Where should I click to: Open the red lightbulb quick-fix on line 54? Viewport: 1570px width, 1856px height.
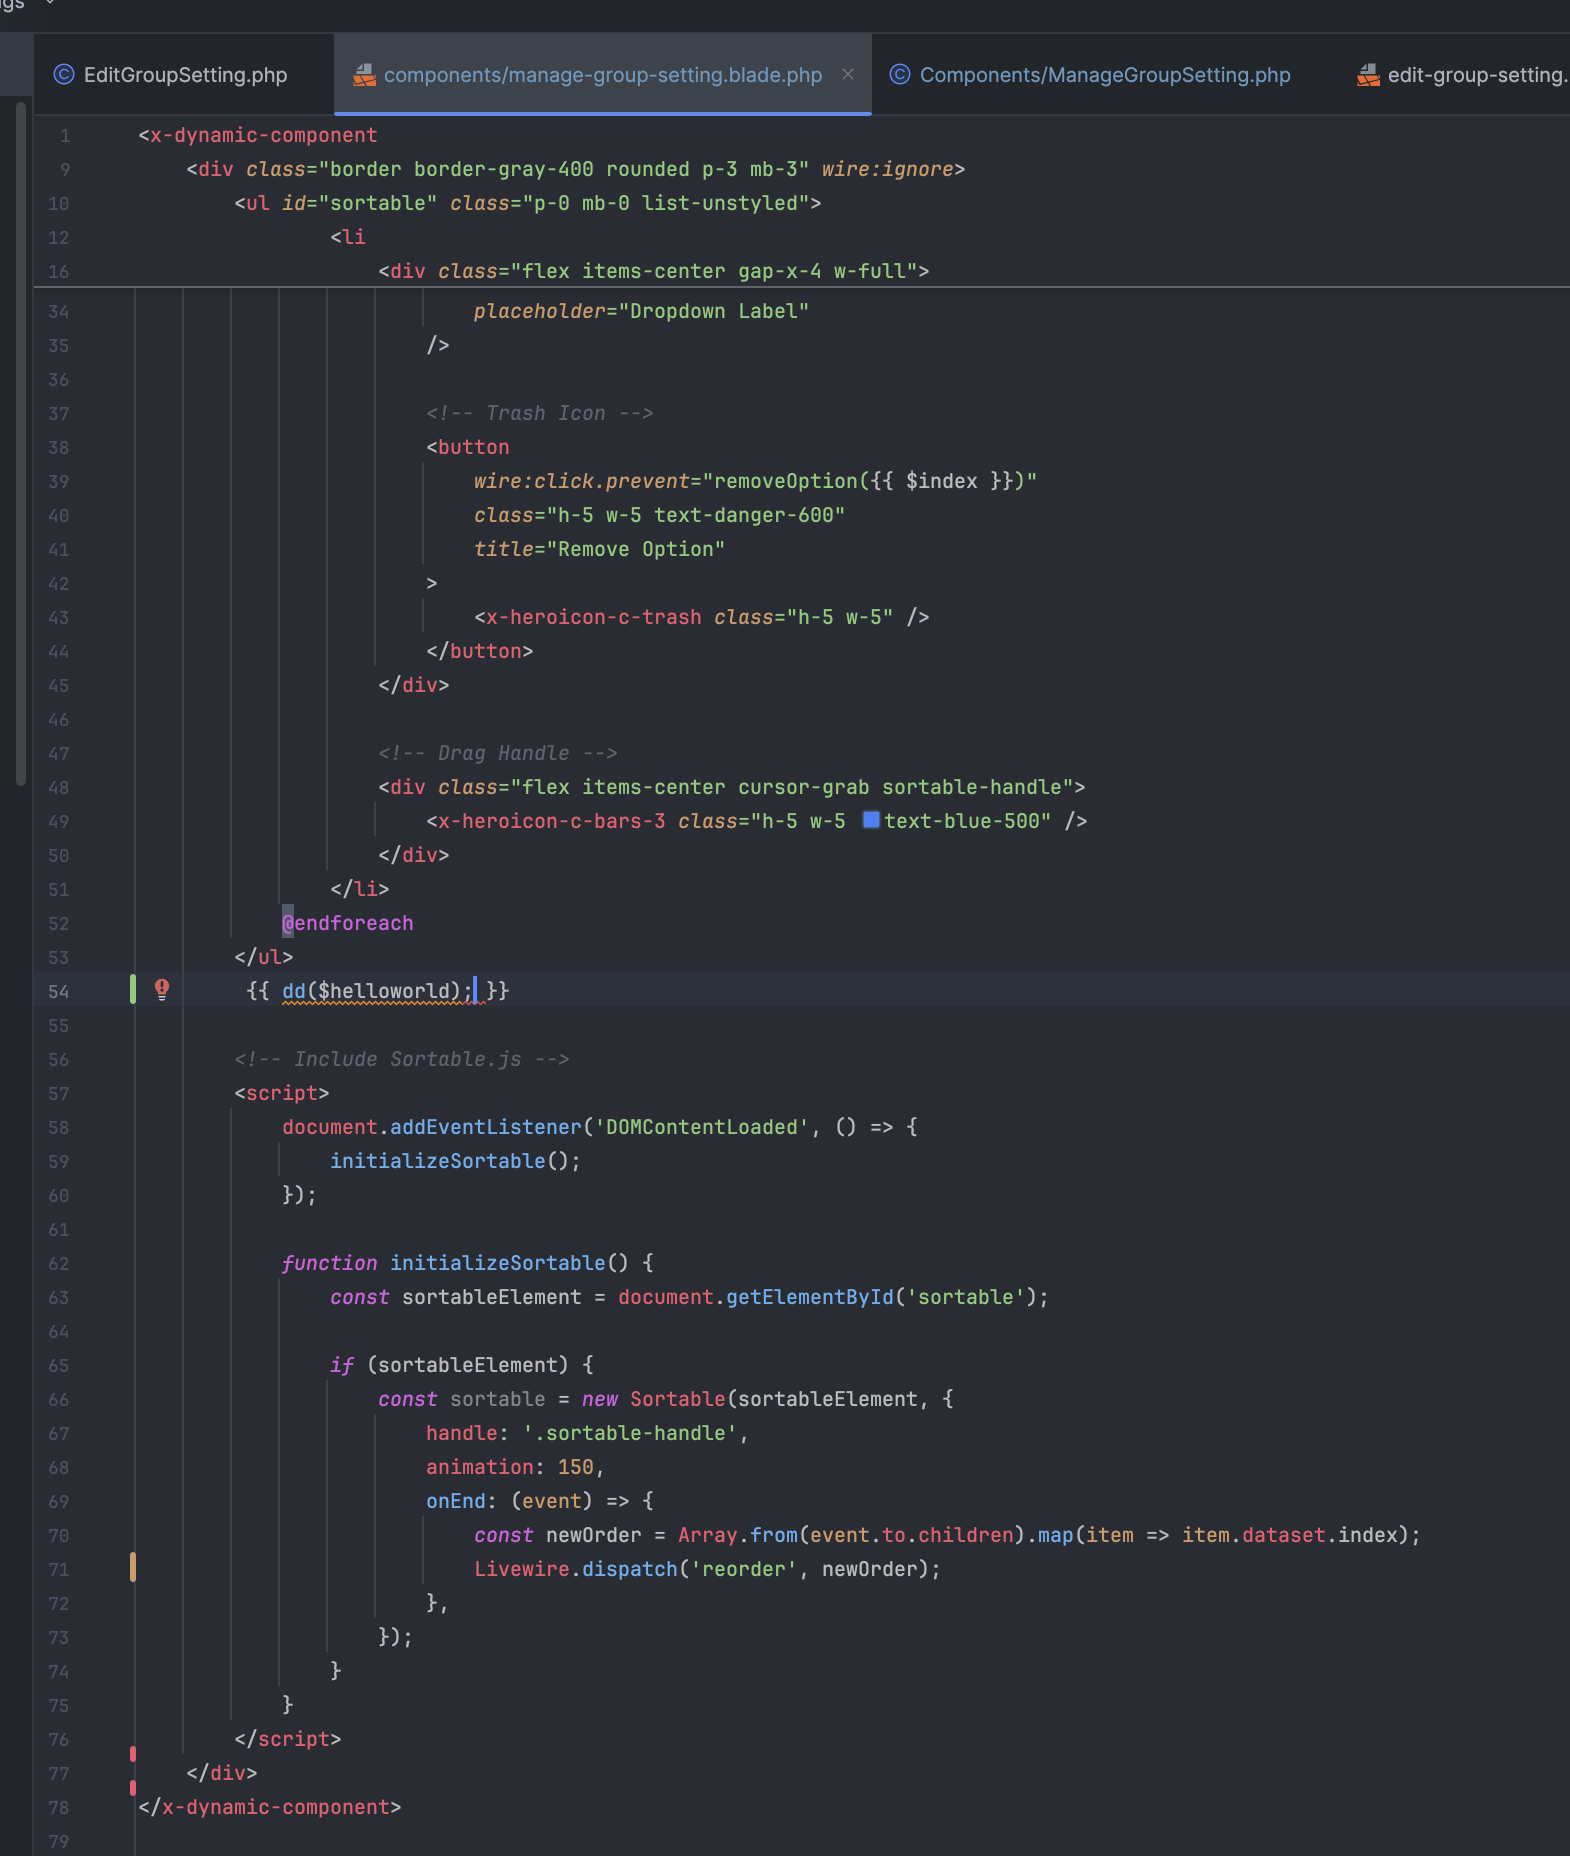(162, 990)
